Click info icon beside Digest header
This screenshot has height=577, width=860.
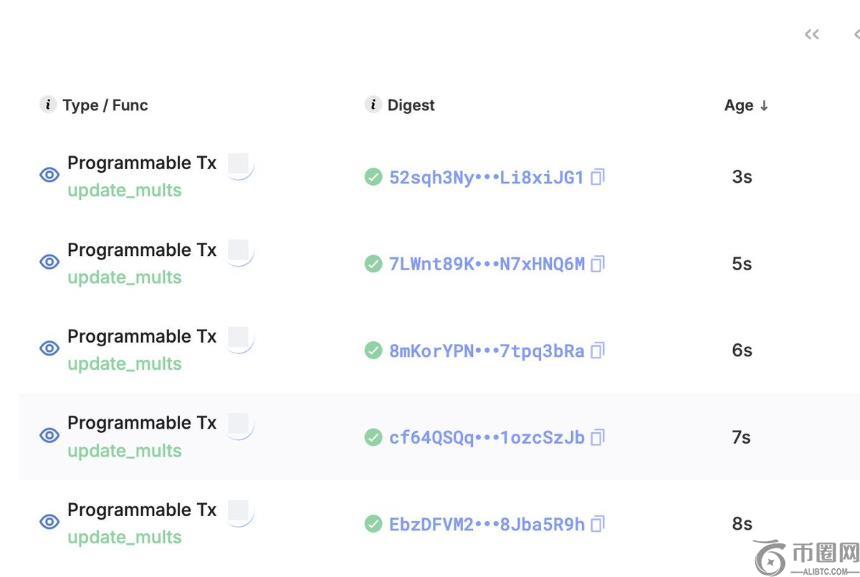coord(373,105)
